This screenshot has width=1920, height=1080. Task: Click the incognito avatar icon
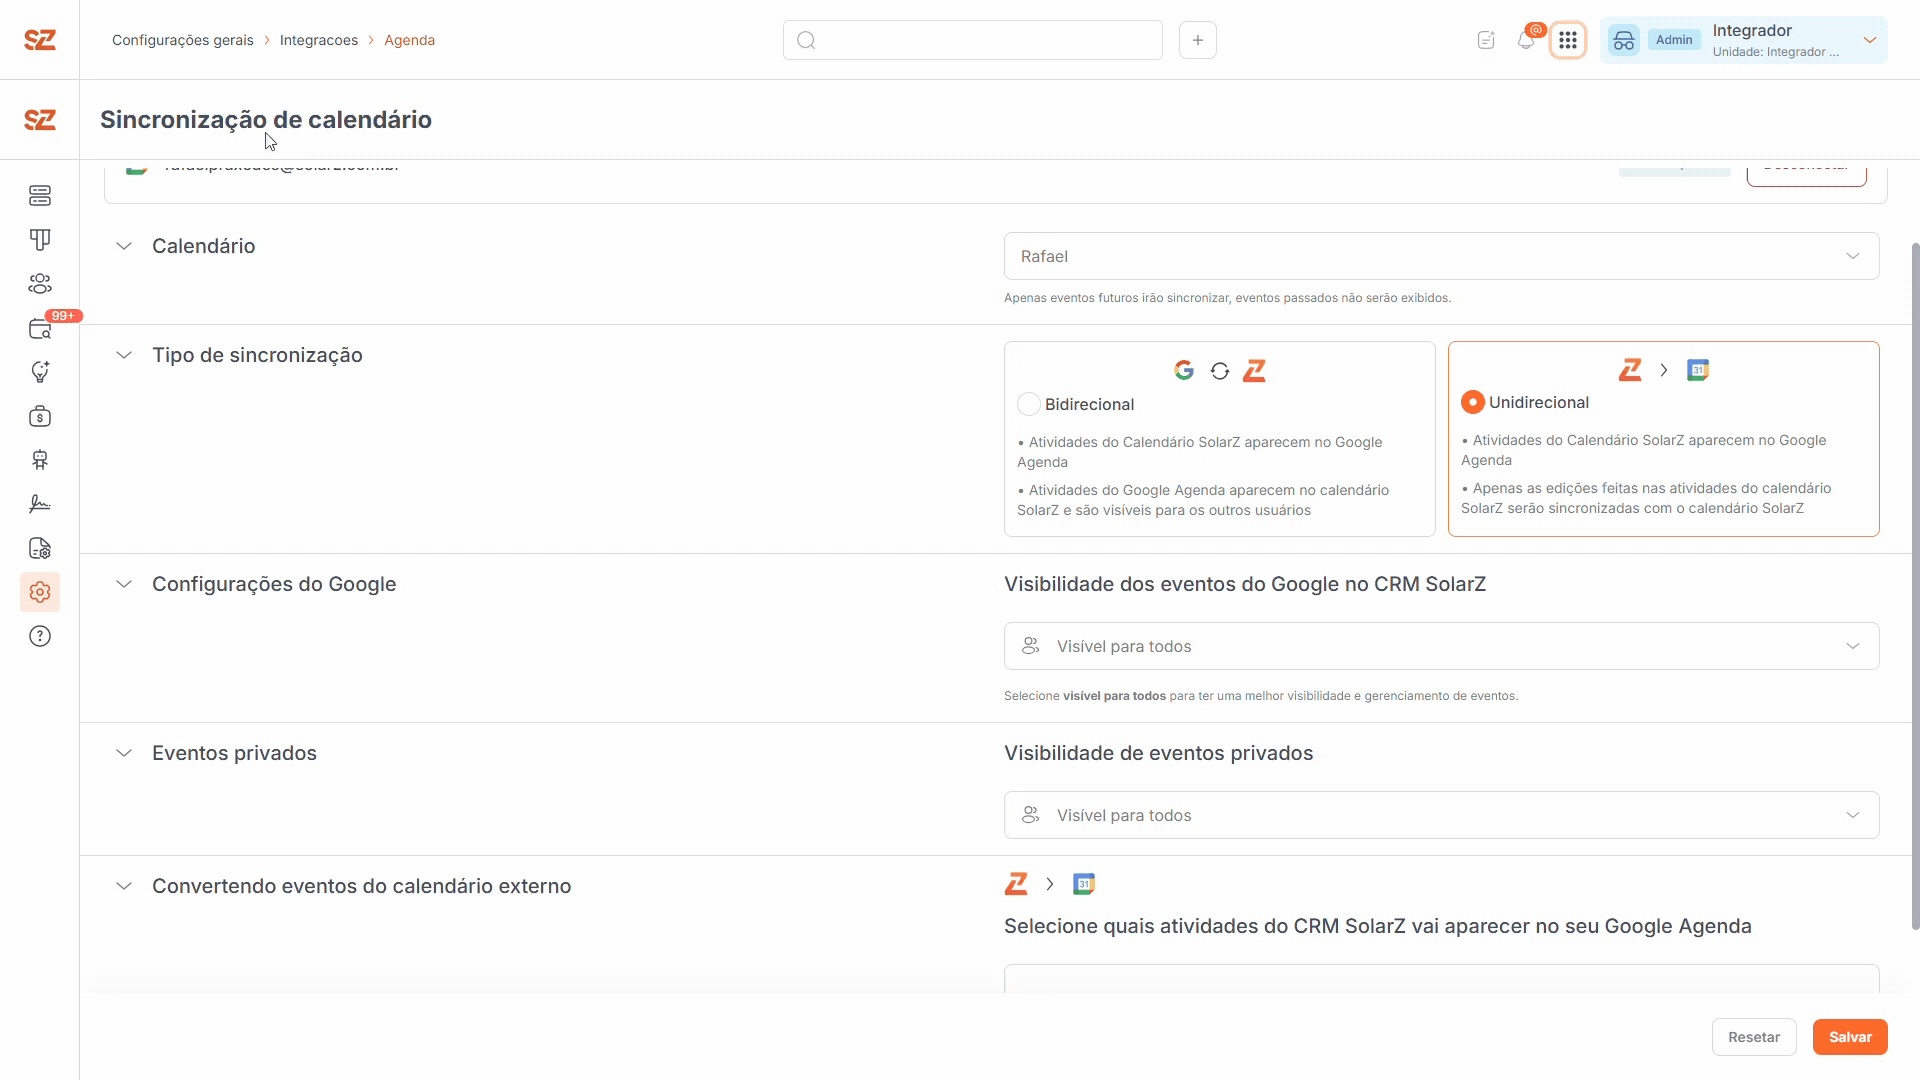point(1624,40)
